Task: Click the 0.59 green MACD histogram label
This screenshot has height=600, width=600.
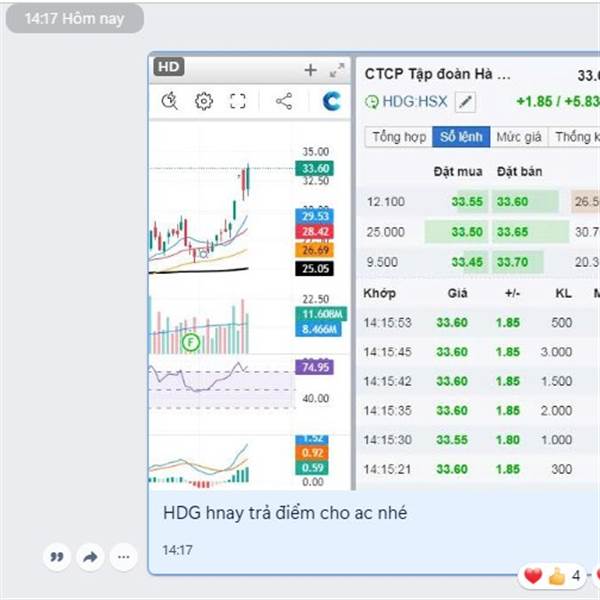Action: [x=312, y=468]
